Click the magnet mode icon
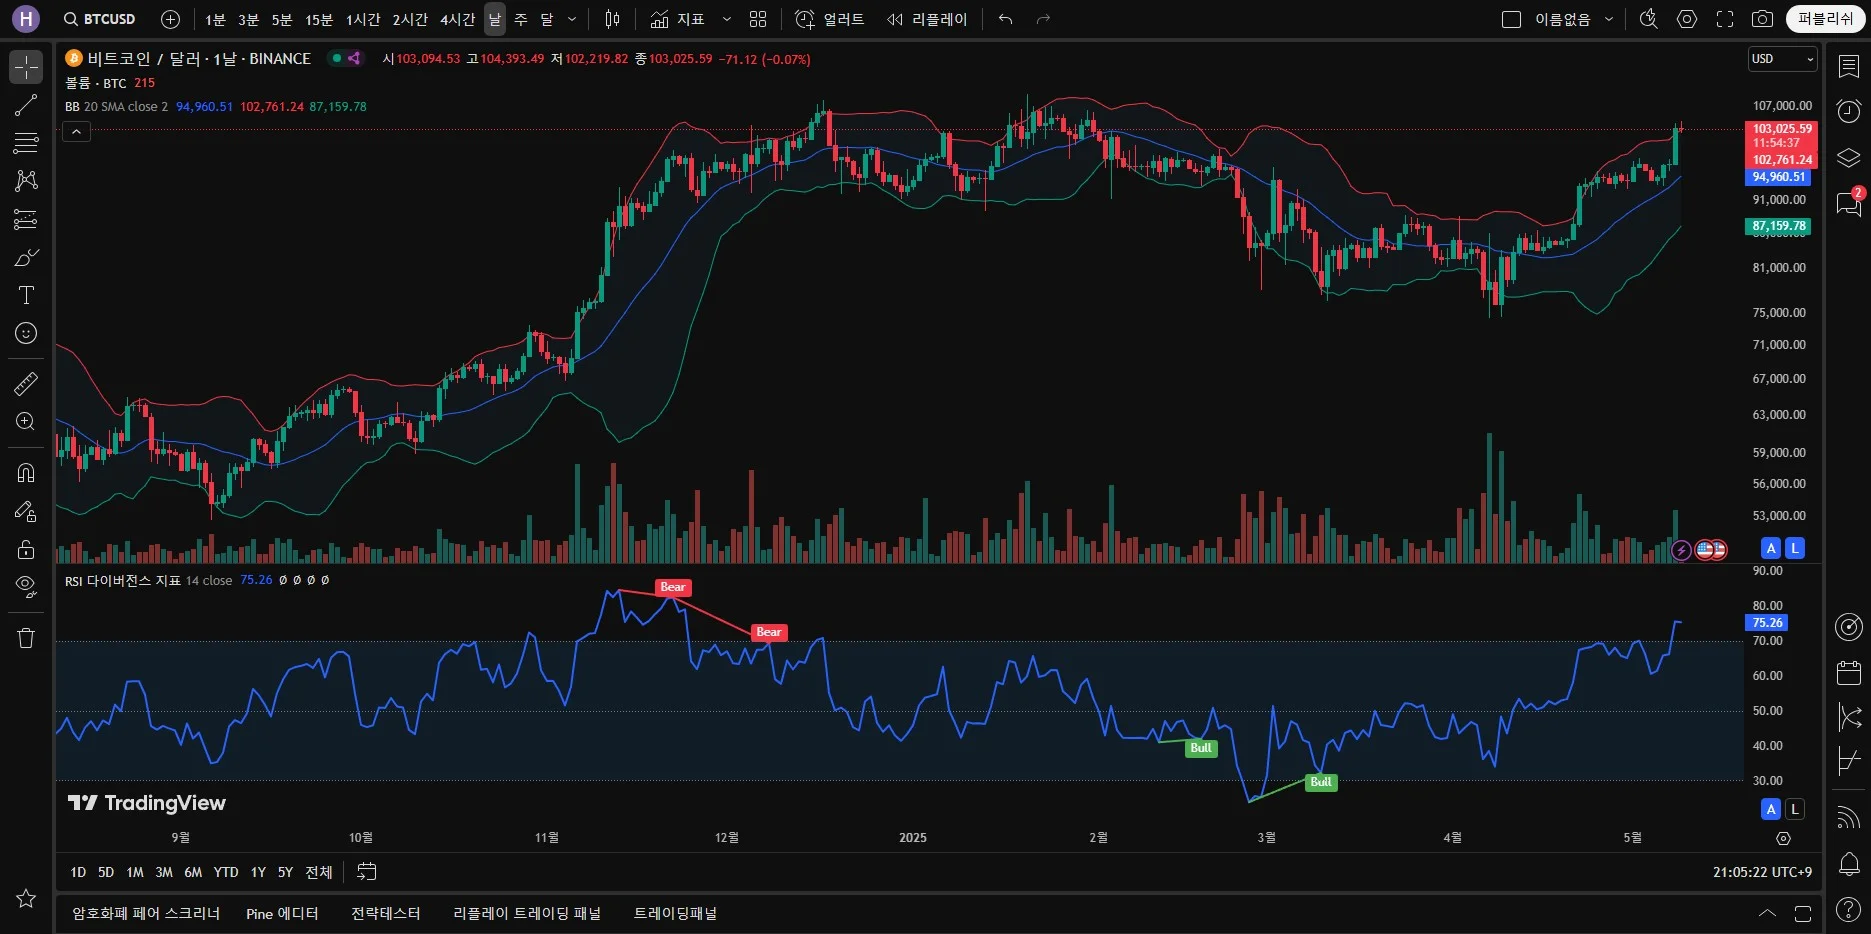Viewport: 1871px width, 934px height. 26,473
